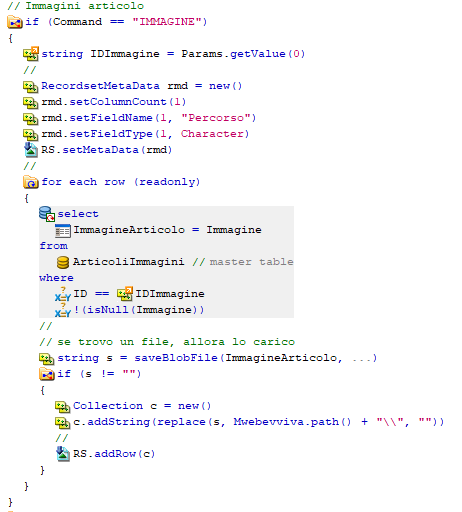Click the string literal "IMMAGINE"
Viewport: 462px width, 512px height.
[x=167, y=22]
